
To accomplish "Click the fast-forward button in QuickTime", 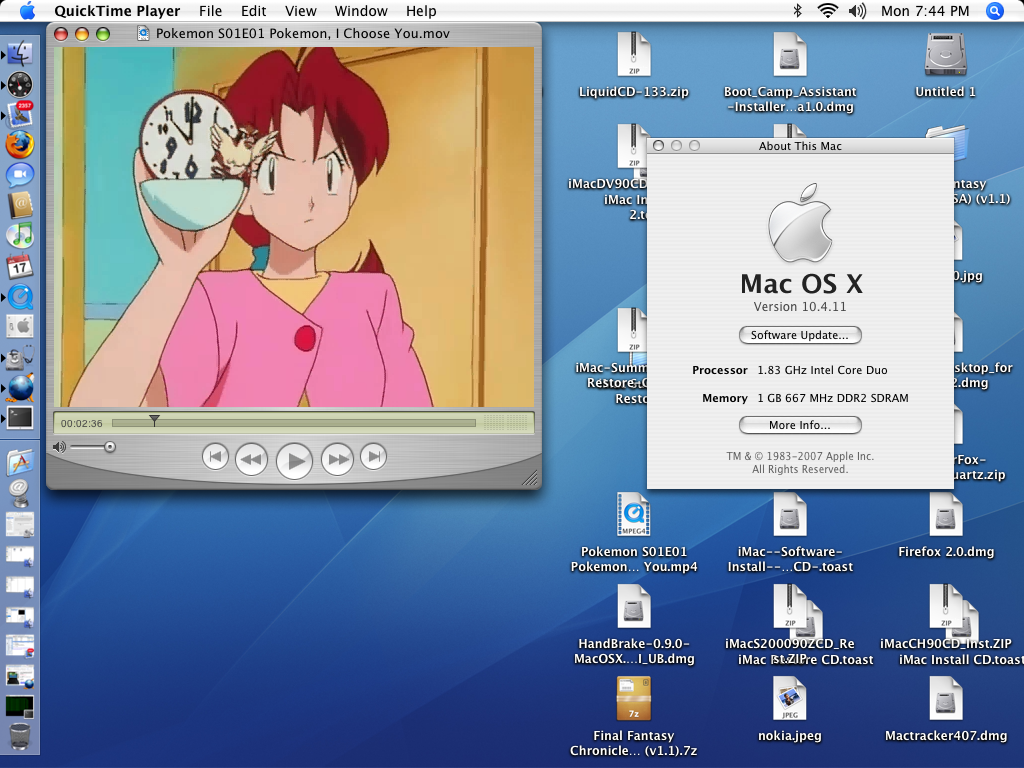I will coord(337,460).
